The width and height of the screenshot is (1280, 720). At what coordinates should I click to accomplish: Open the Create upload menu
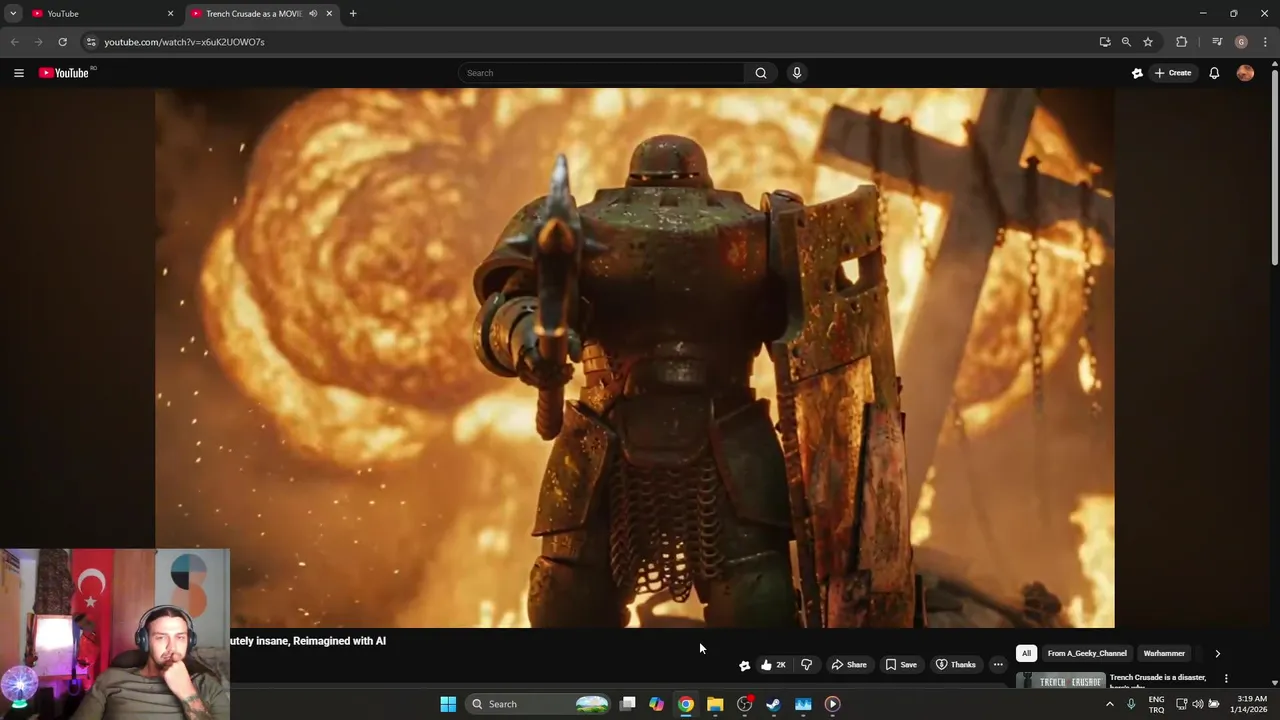pos(1173,73)
